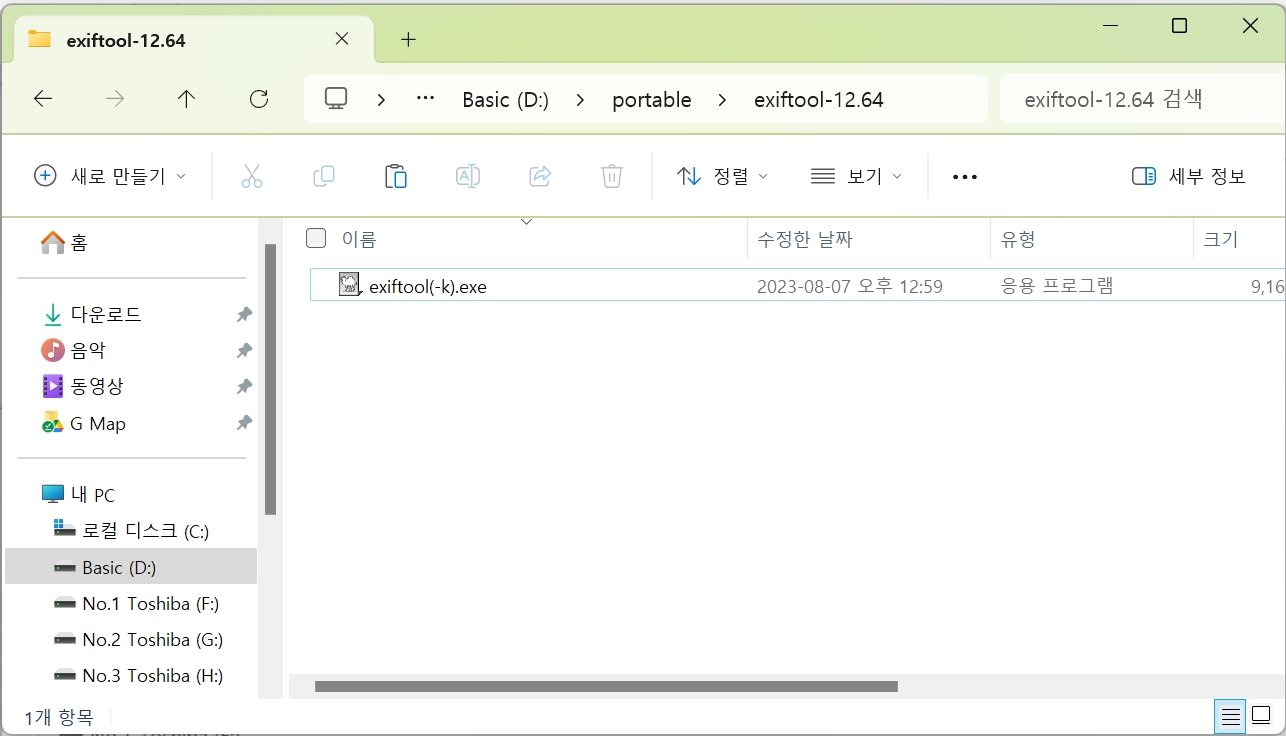
Task: Add a new Explorer tab
Action: pyautogui.click(x=407, y=39)
